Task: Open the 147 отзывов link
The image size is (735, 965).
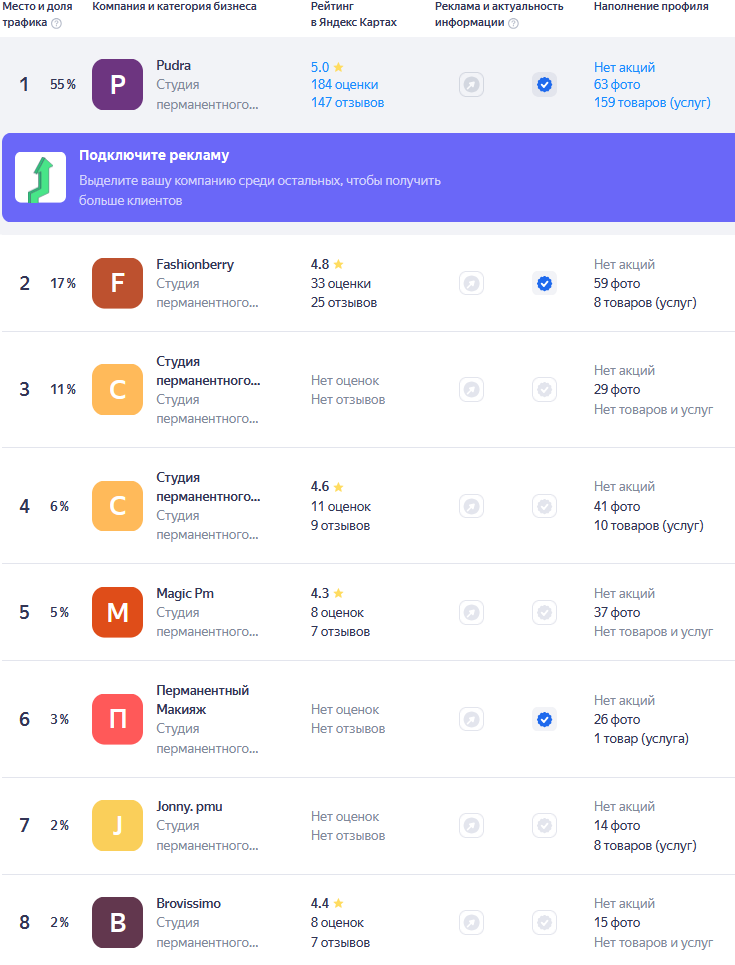Action: [347, 102]
